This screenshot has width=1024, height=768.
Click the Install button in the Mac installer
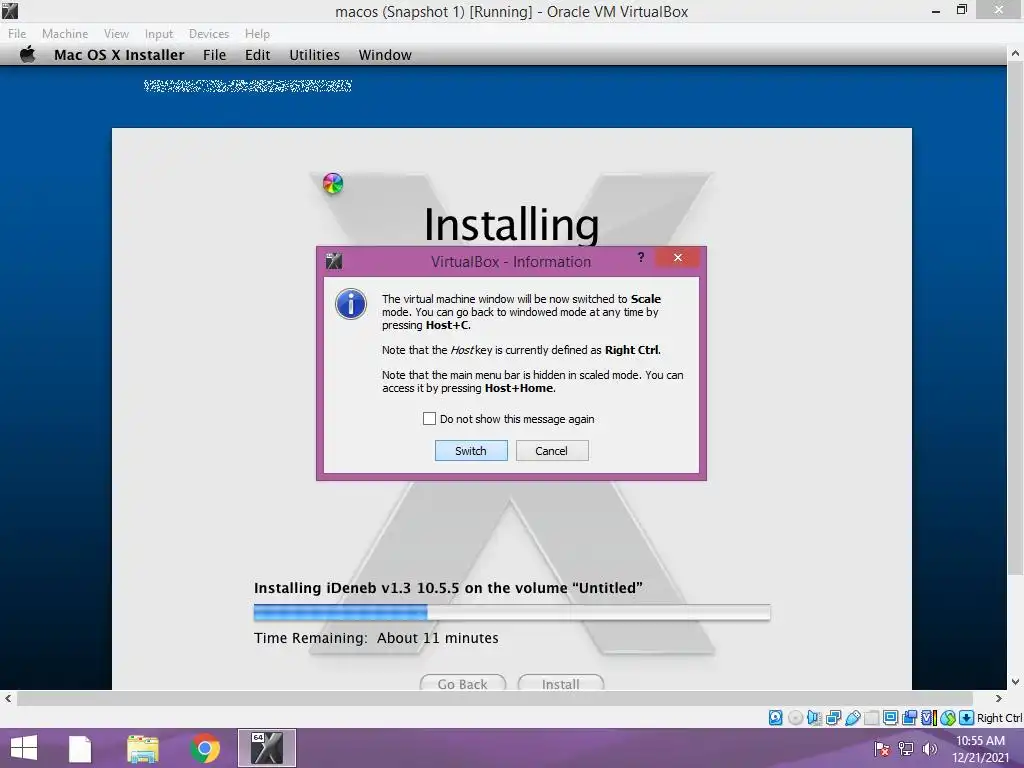pos(560,683)
